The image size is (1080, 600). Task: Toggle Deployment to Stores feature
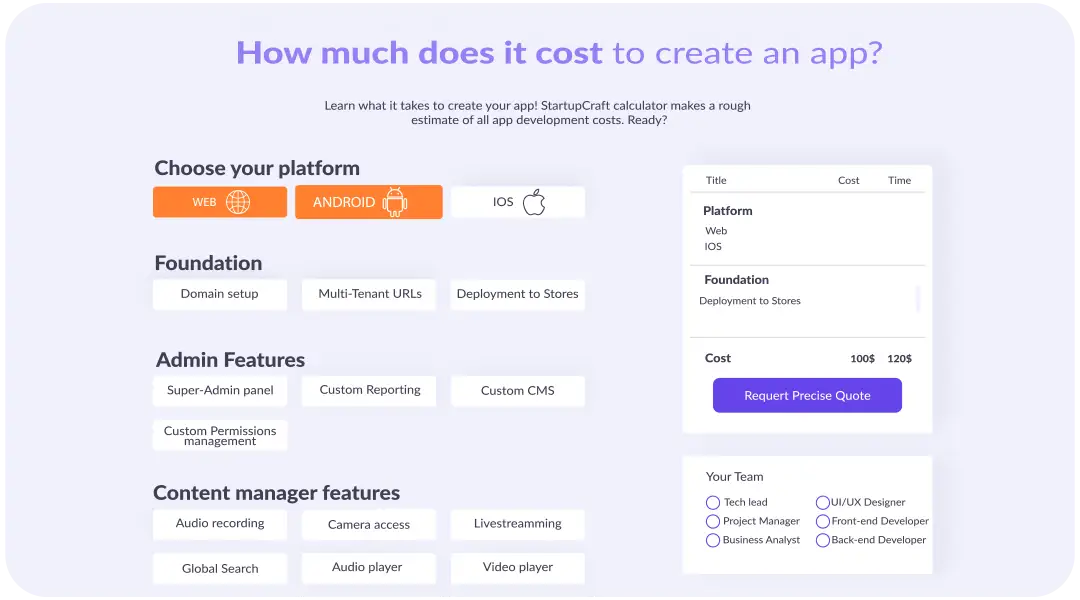[x=518, y=294]
